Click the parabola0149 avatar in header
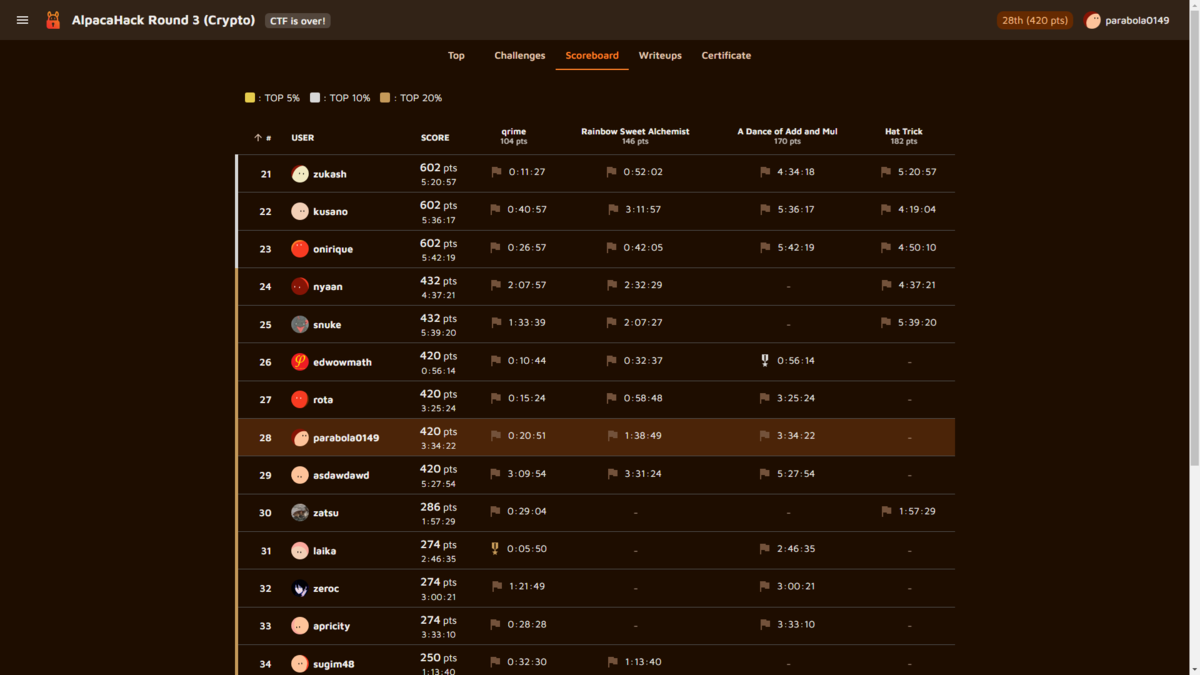This screenshot has width=1200, height=675. coord(1093,20)
